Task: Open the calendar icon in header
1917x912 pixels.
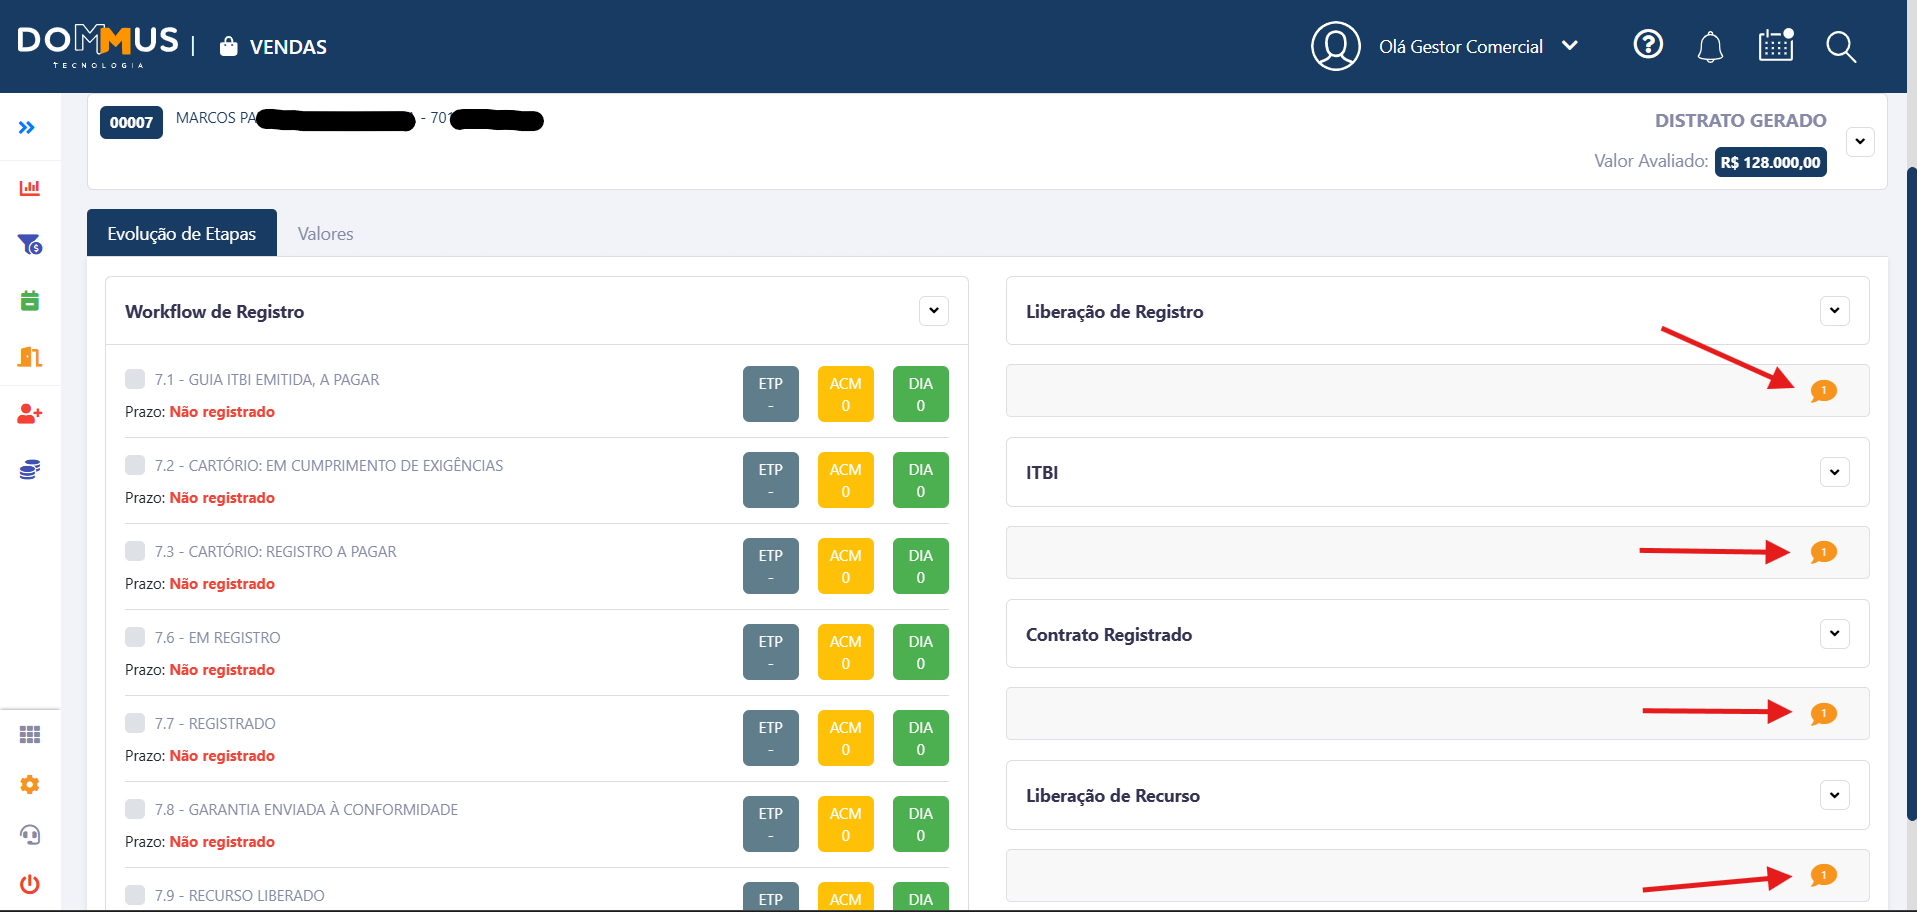Action: pos(1776,46)
